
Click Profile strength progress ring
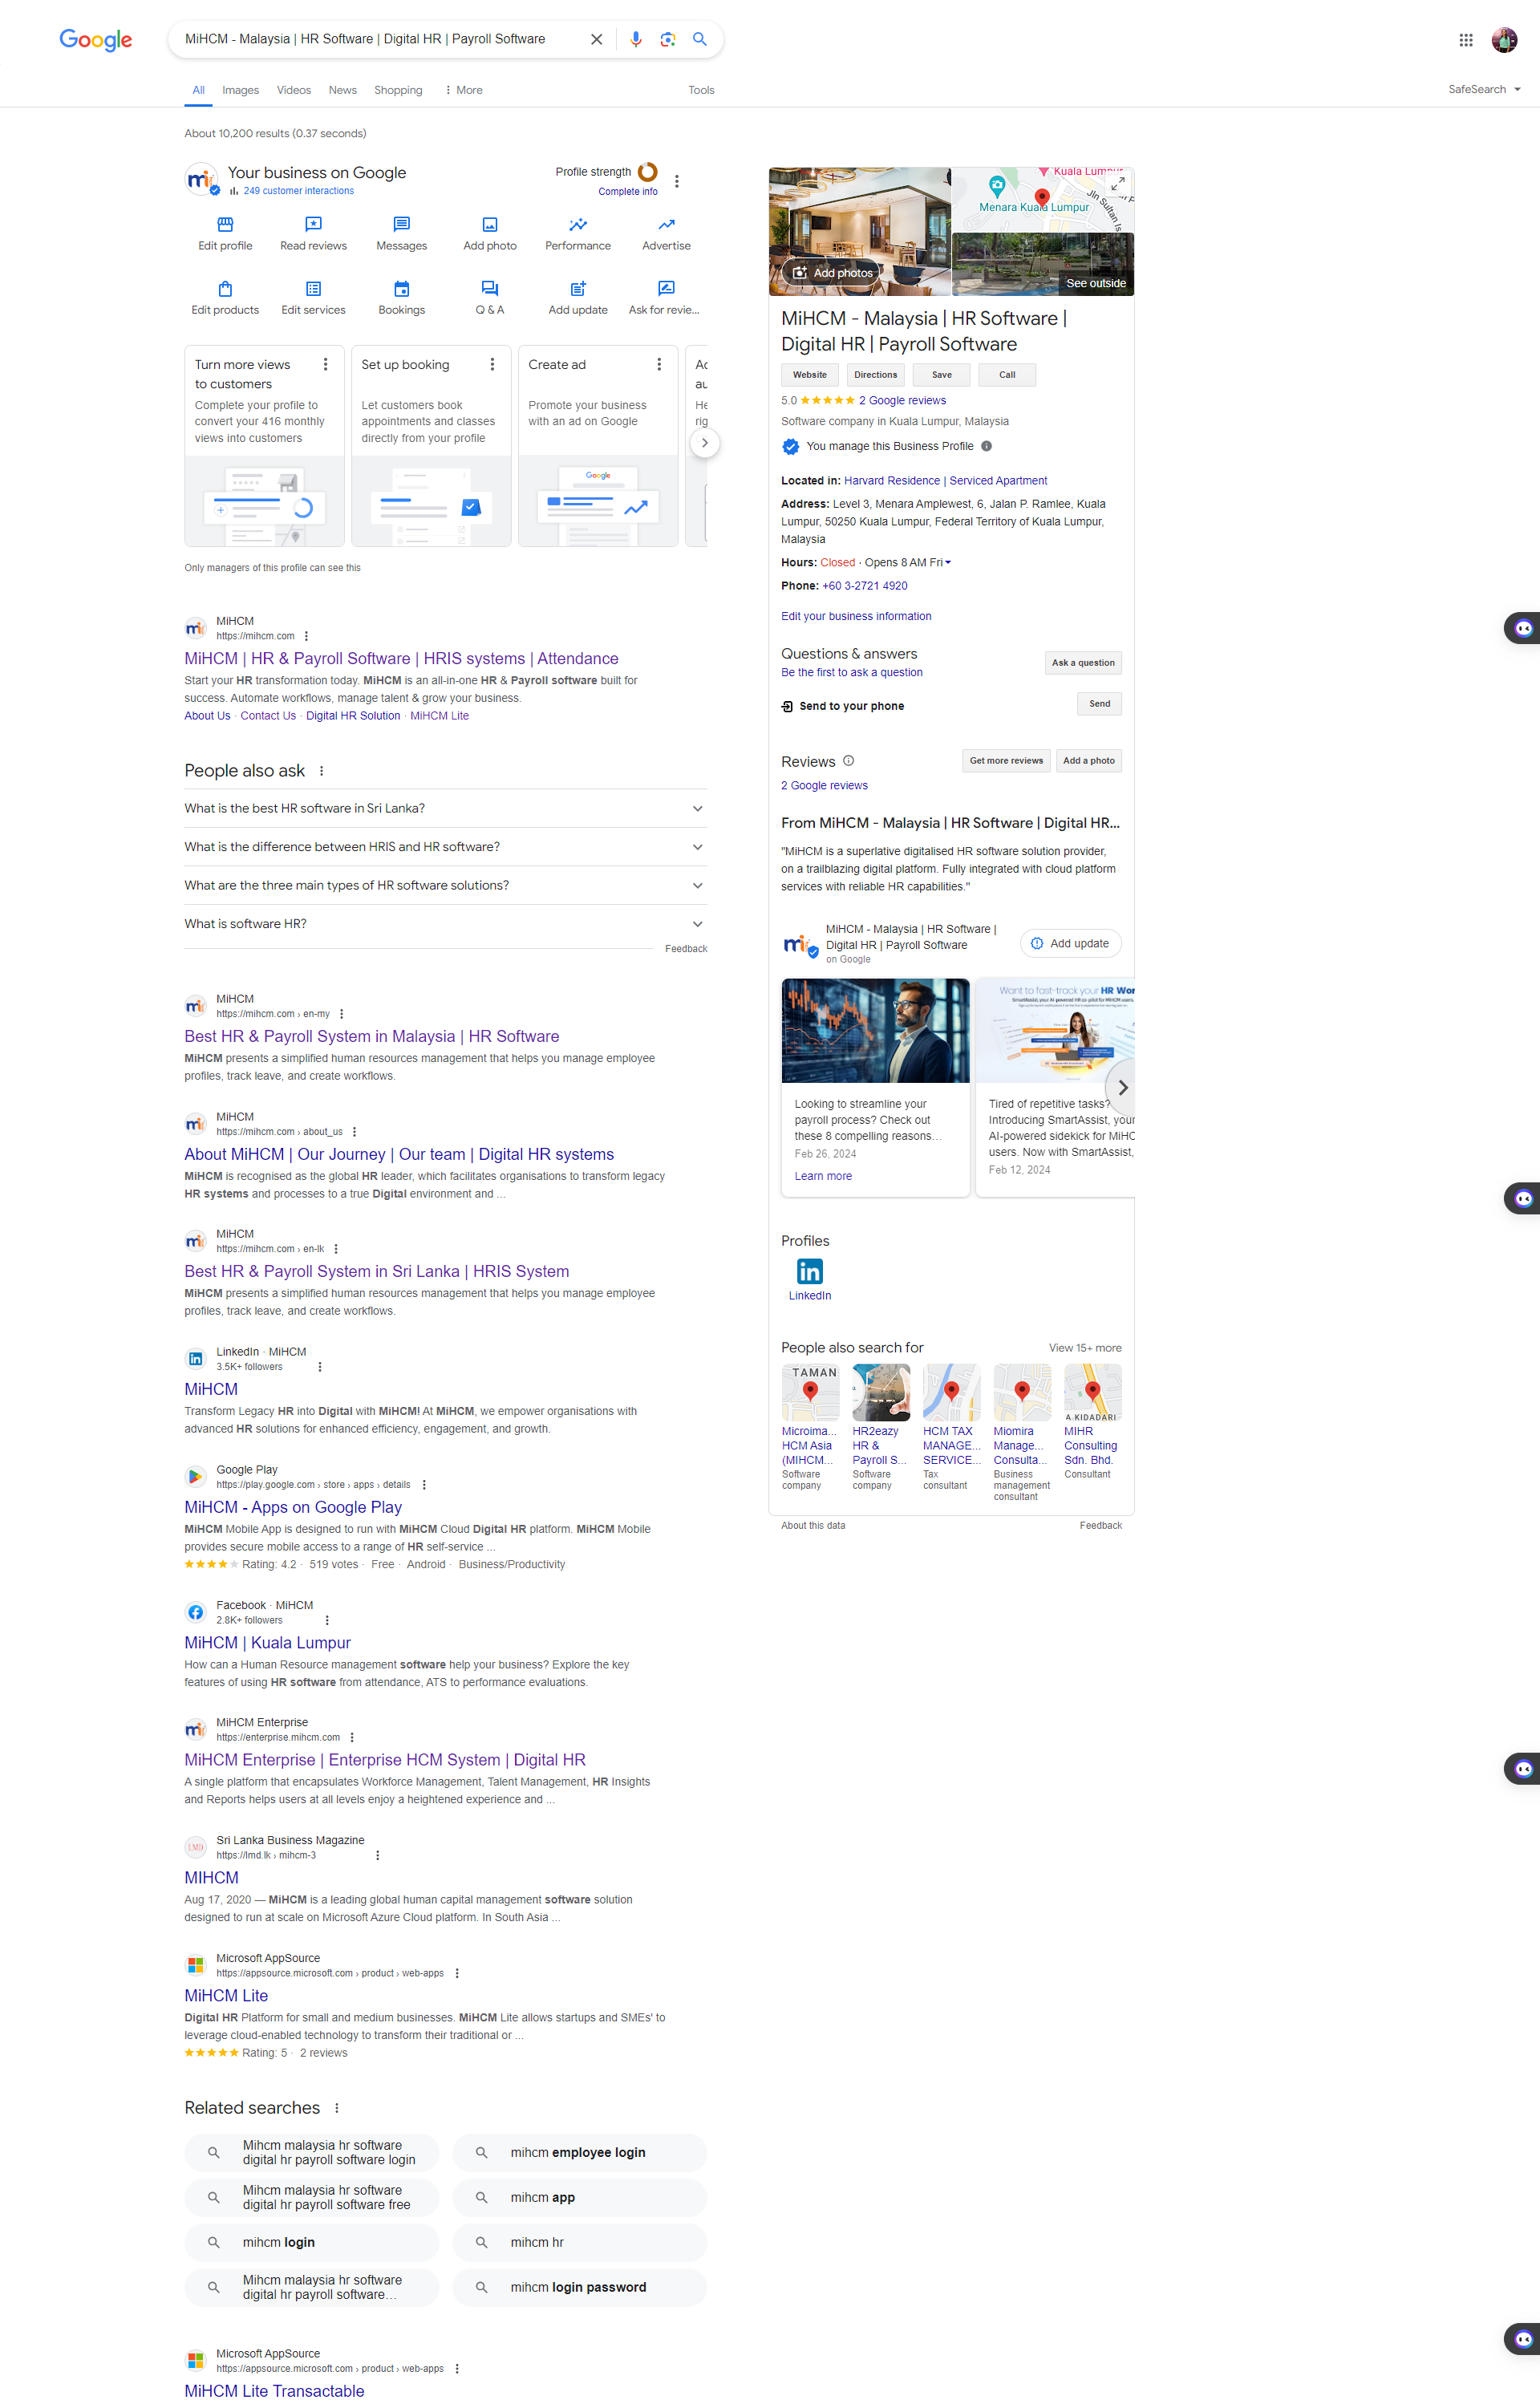pyautogui.click(x=647, y=172)
